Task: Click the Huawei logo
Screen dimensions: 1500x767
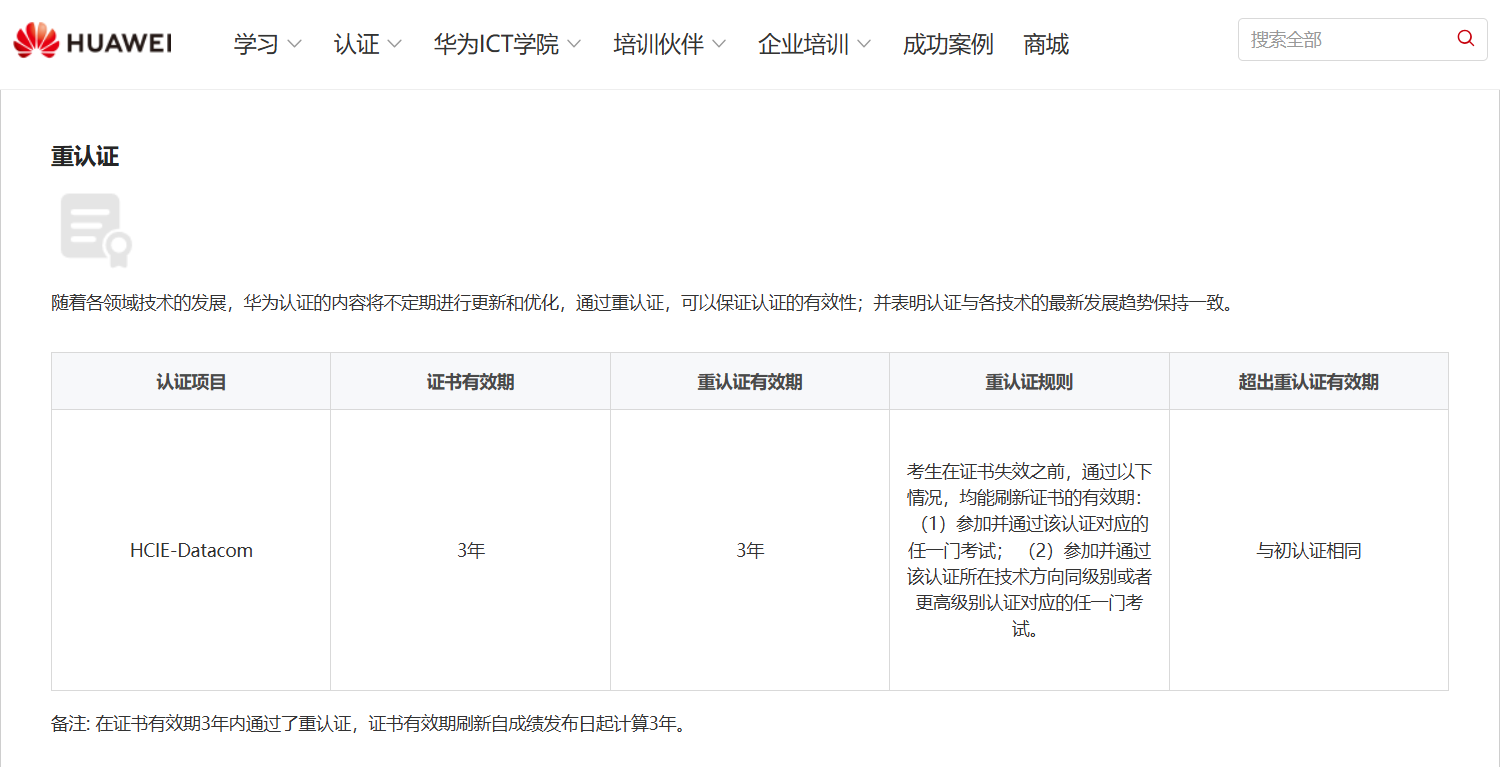Action: [92, 42]
